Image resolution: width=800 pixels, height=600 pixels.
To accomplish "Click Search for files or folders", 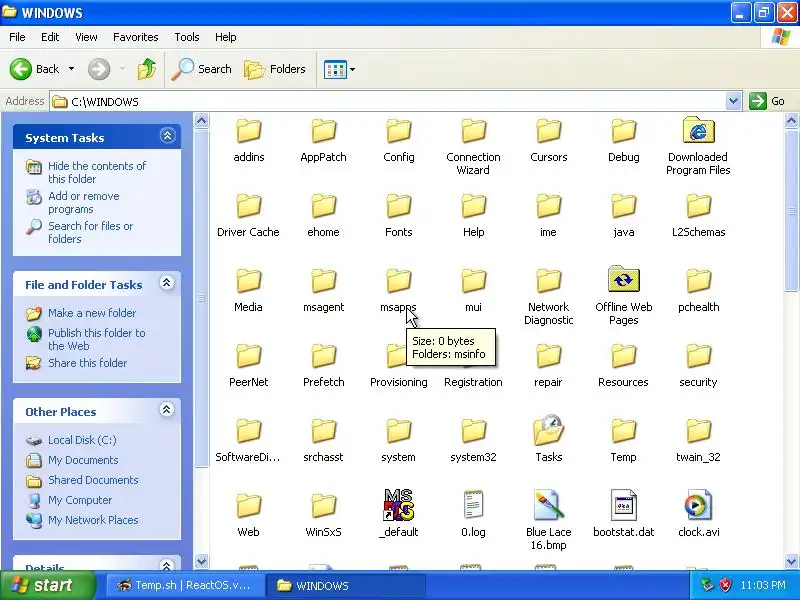I will click(90, 232).
